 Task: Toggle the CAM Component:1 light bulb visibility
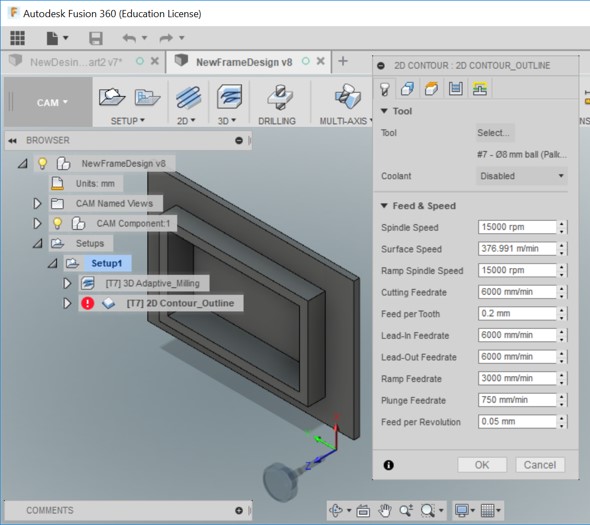click(x=57, y=223)
